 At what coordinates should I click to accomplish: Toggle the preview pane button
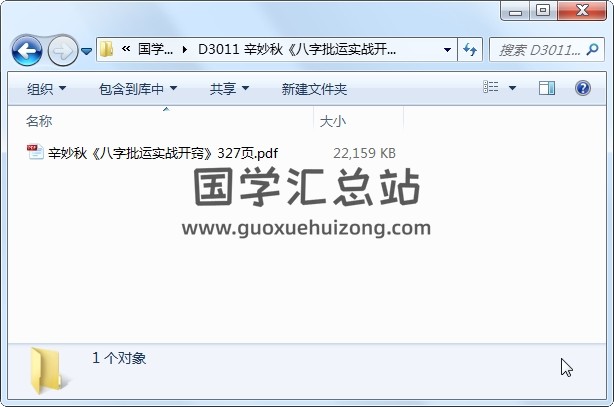(547, 88)
